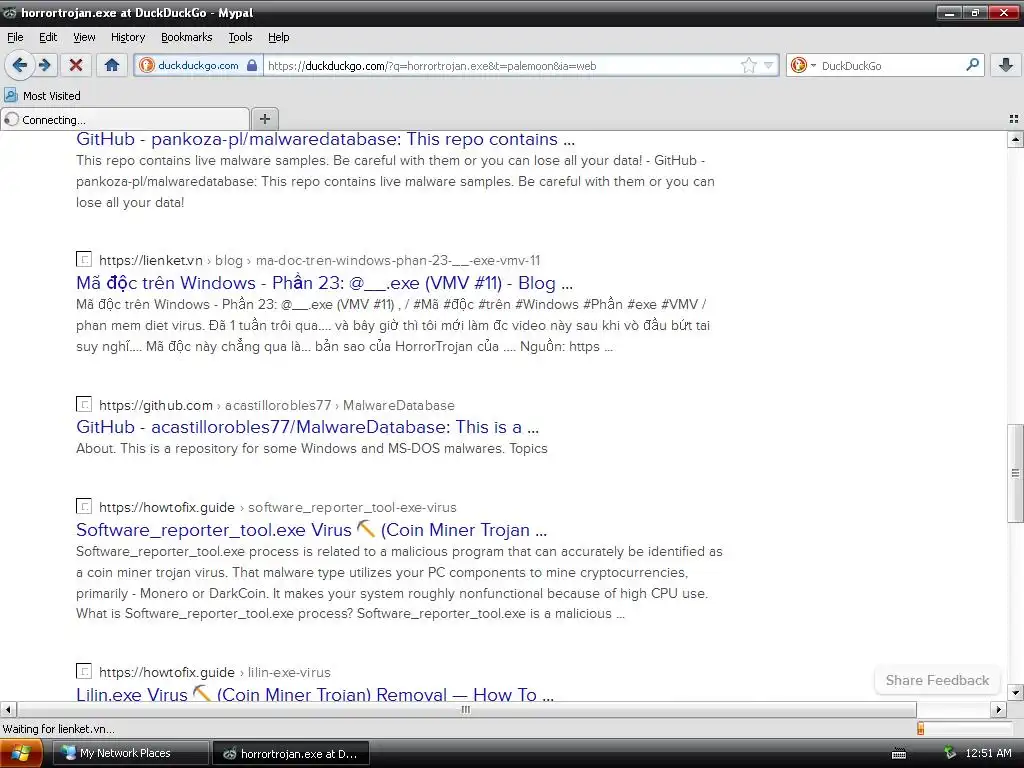
Task: Click the lienket.vn result URL
Action: click(x=319, y=261)
